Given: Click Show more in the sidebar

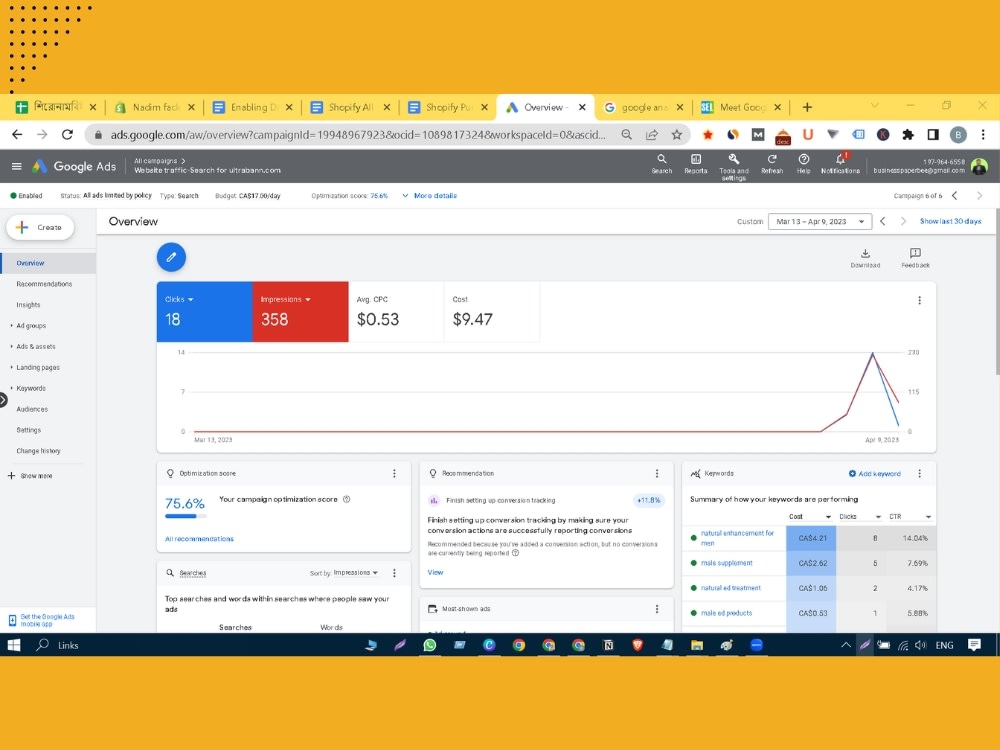Looking at the screenshot, I should pos(30,476).
